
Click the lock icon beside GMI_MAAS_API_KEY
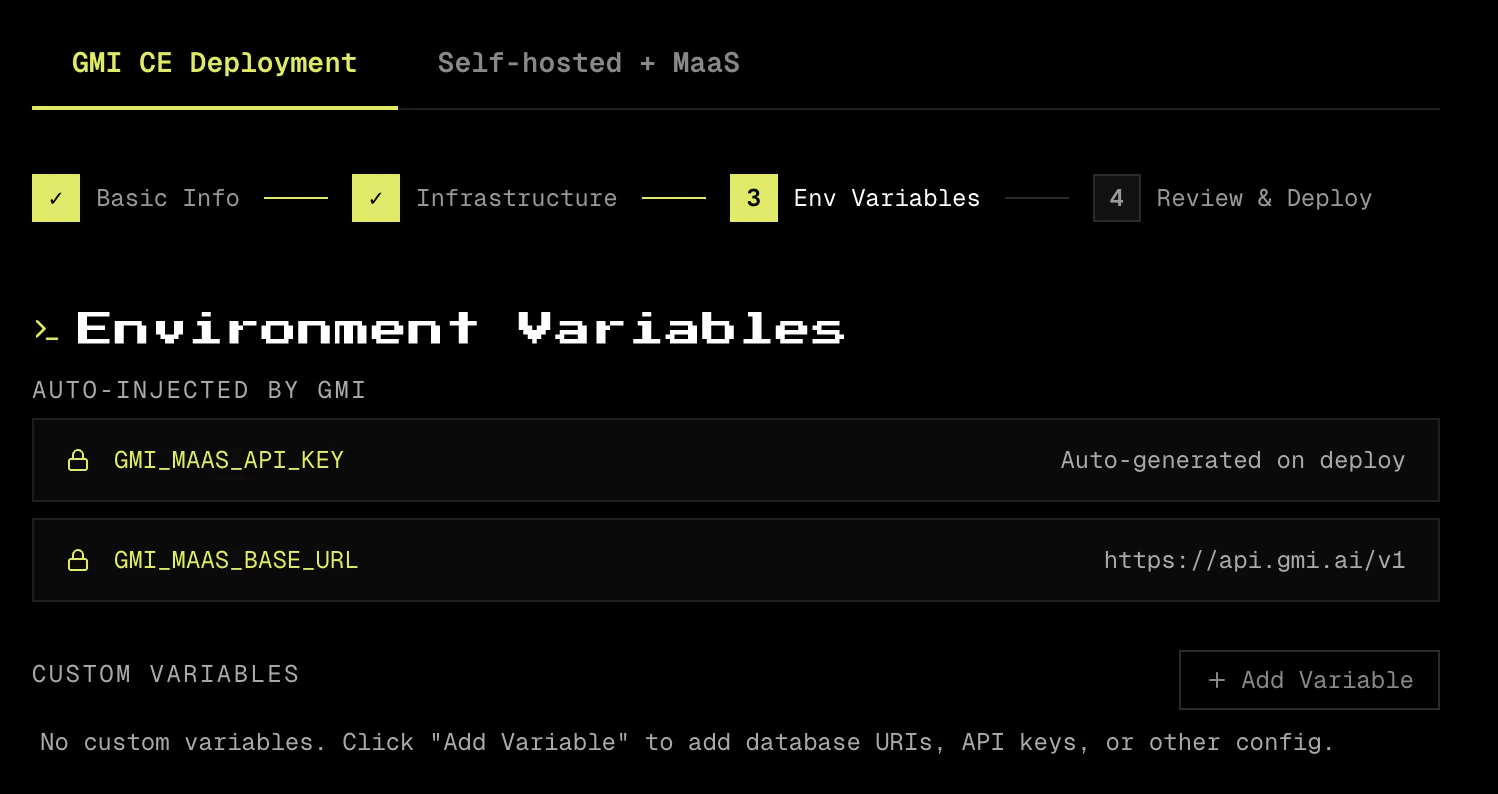click(x=78, y=460)
